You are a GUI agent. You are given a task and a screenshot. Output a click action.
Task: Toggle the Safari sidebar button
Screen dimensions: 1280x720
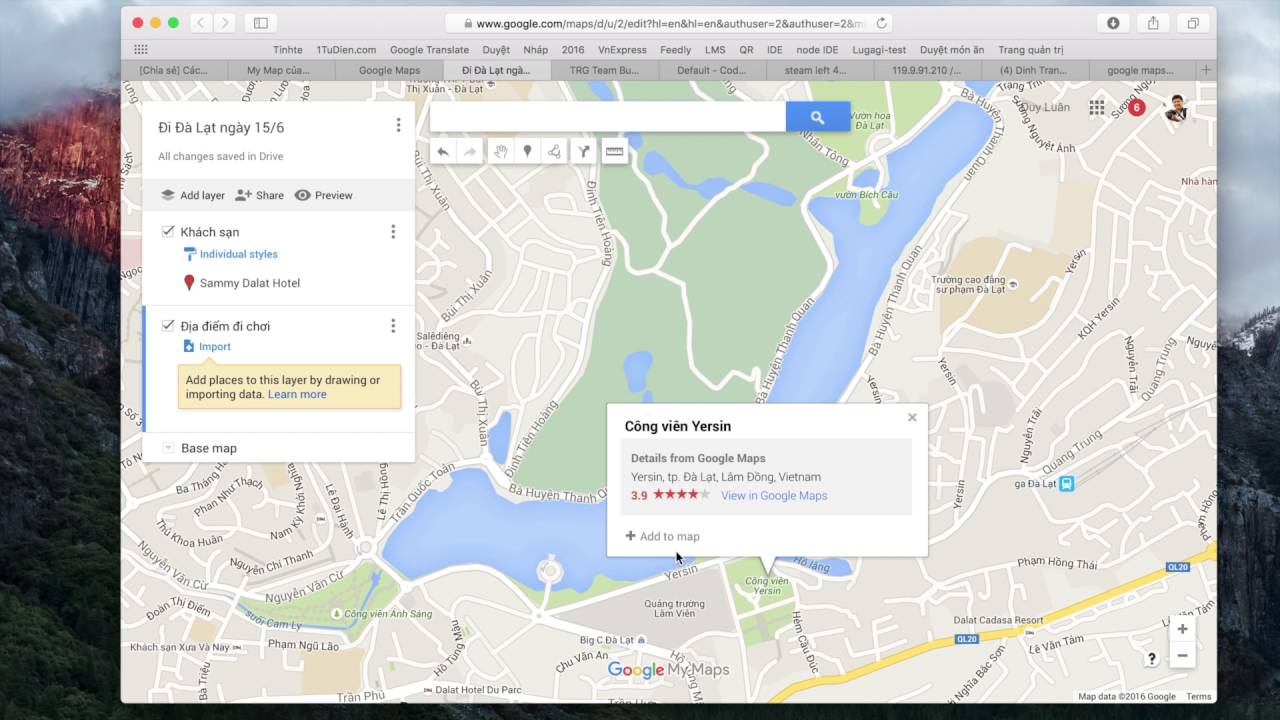[x=260, y=23]
